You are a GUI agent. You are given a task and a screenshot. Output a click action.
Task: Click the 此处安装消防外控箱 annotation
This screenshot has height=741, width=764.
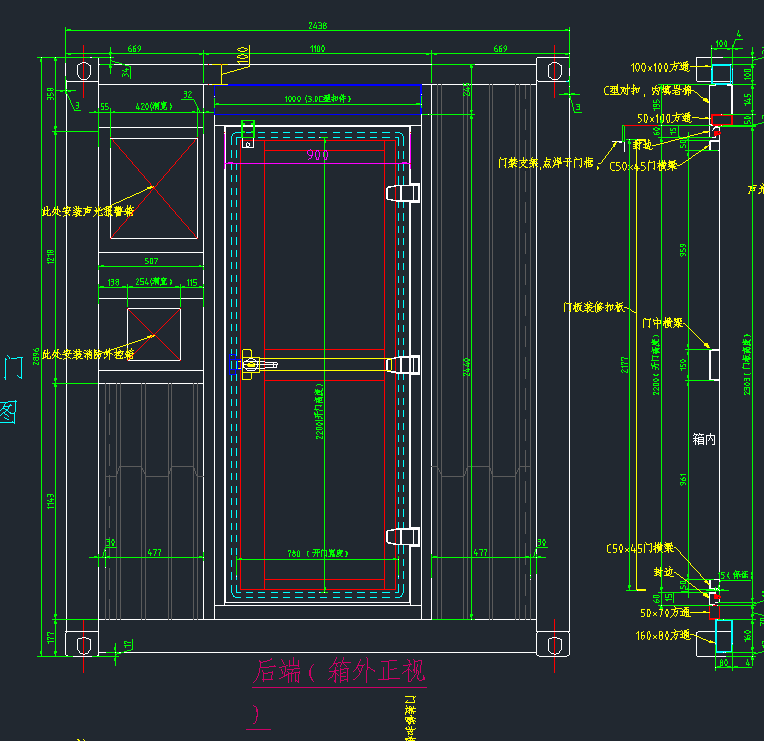[88, 355]
